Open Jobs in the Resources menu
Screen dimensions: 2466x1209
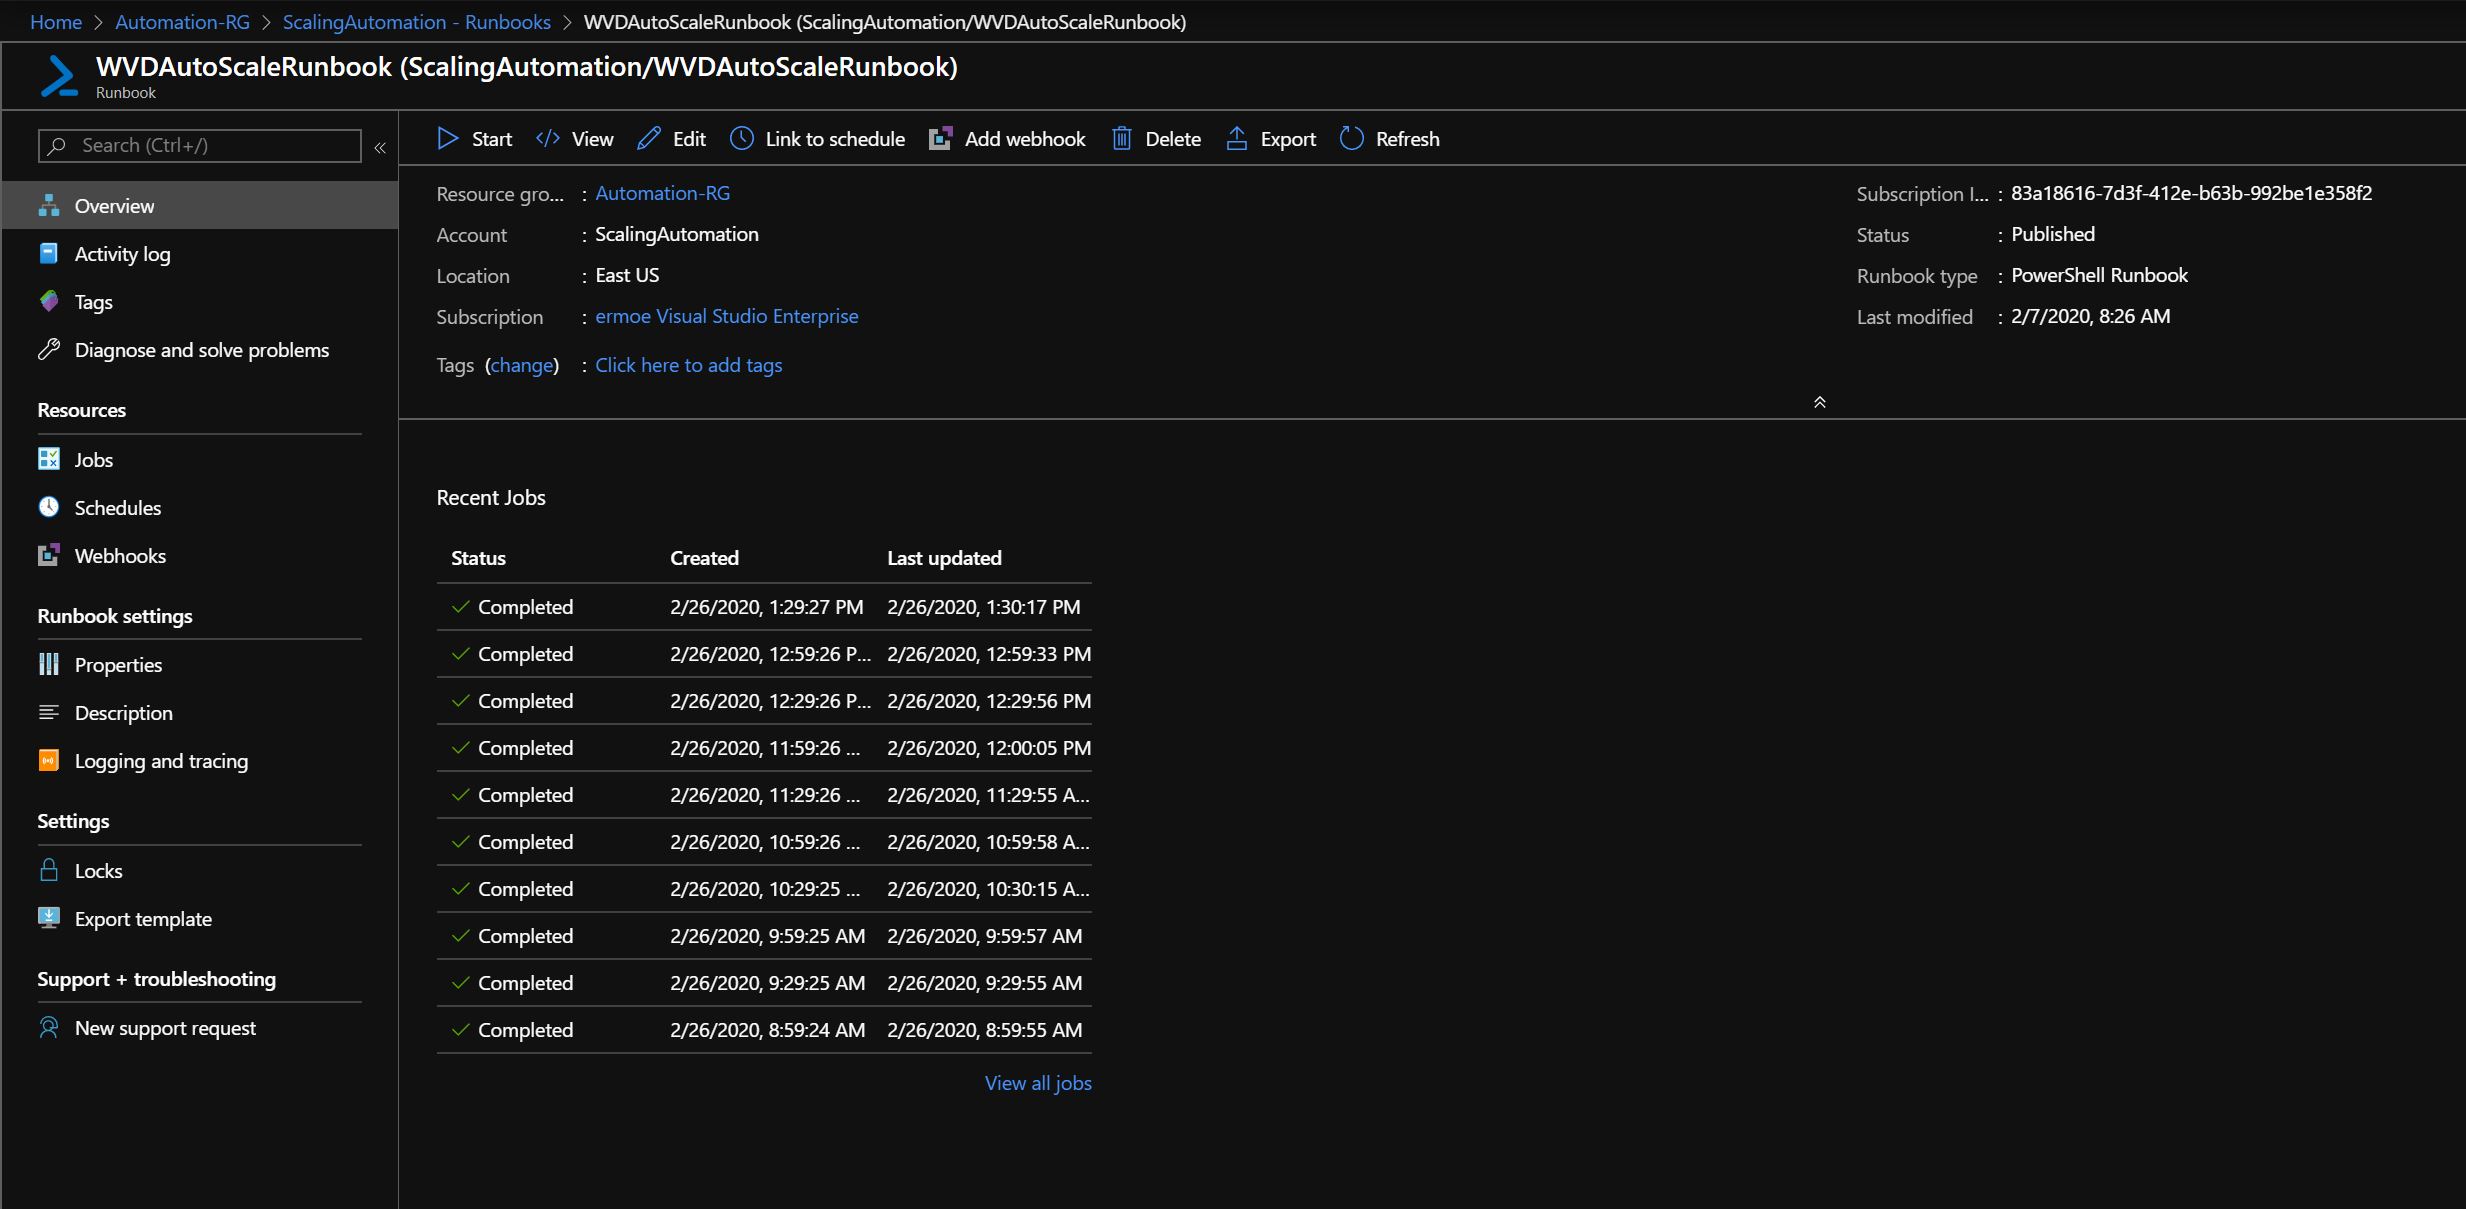click(x=93, y=460)
